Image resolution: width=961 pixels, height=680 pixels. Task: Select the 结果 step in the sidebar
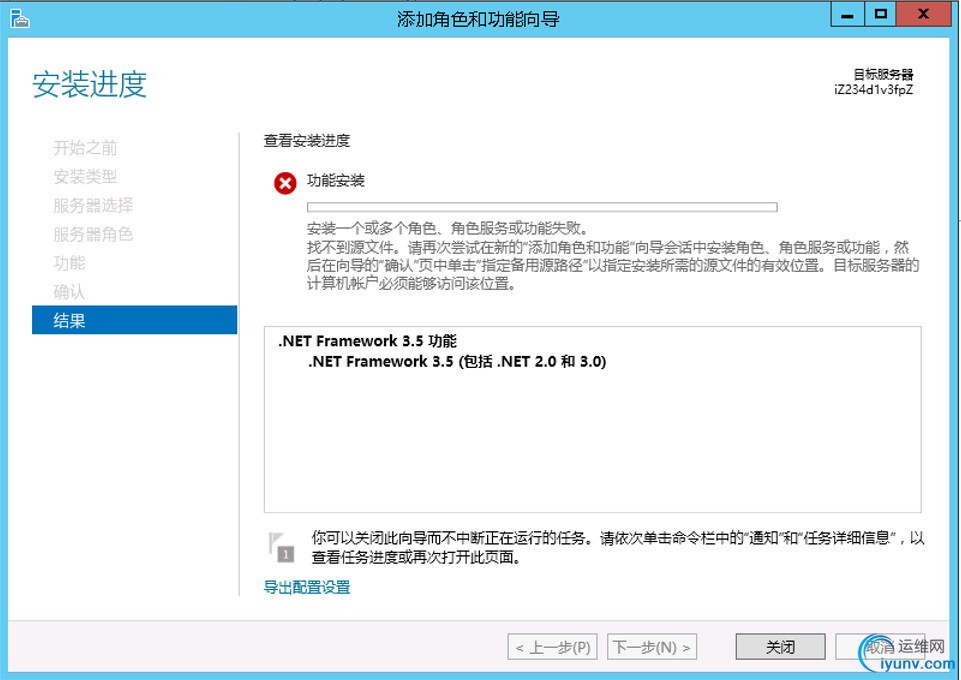(134, 320)
